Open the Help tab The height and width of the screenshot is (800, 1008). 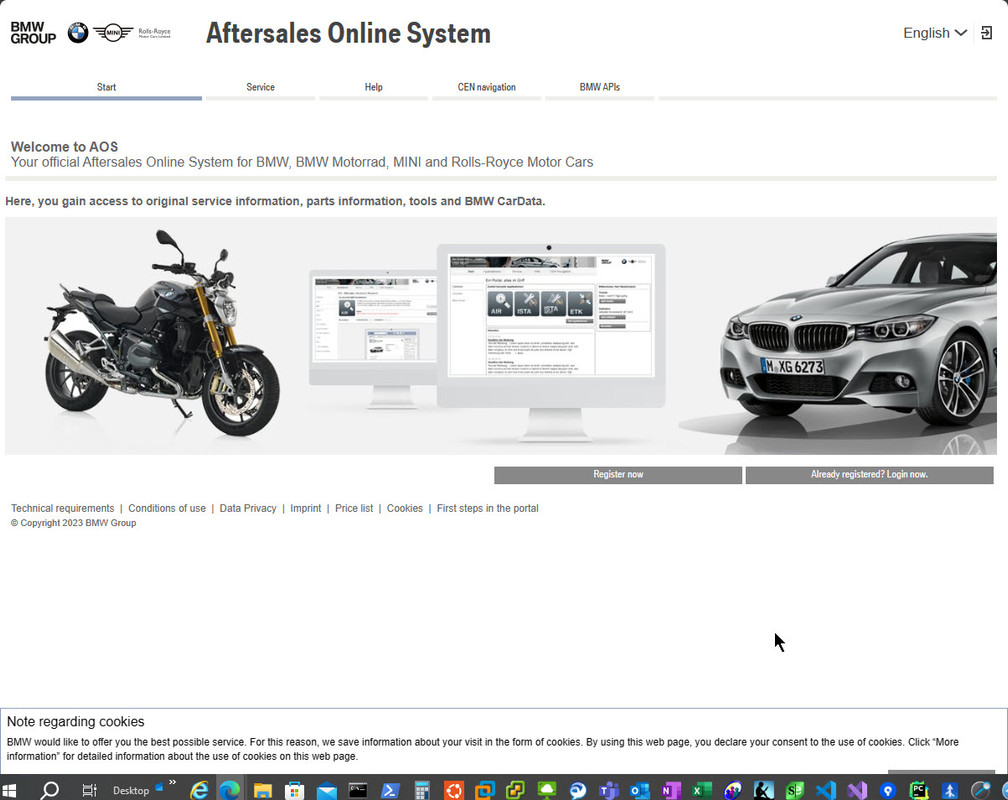[x=374, y=87]
